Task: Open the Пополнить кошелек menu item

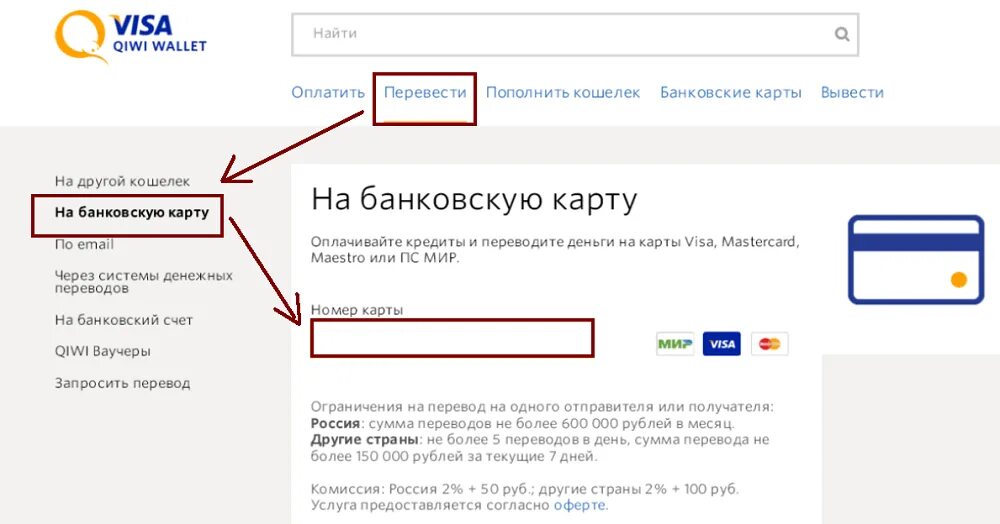Action: (x=562, y=93)
